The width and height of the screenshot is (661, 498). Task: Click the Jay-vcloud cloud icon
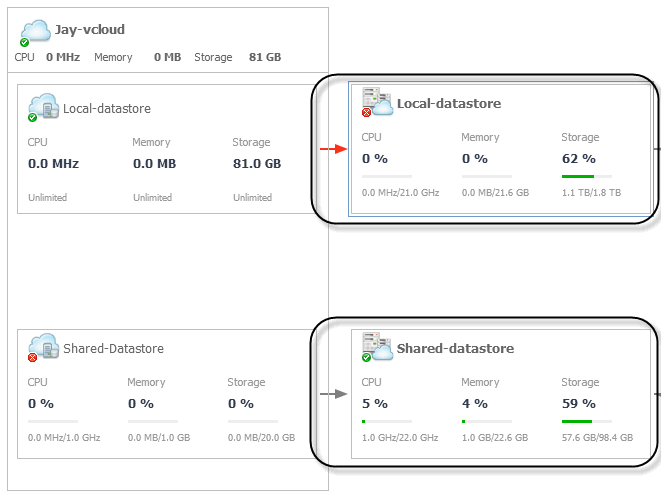point(35,31)
